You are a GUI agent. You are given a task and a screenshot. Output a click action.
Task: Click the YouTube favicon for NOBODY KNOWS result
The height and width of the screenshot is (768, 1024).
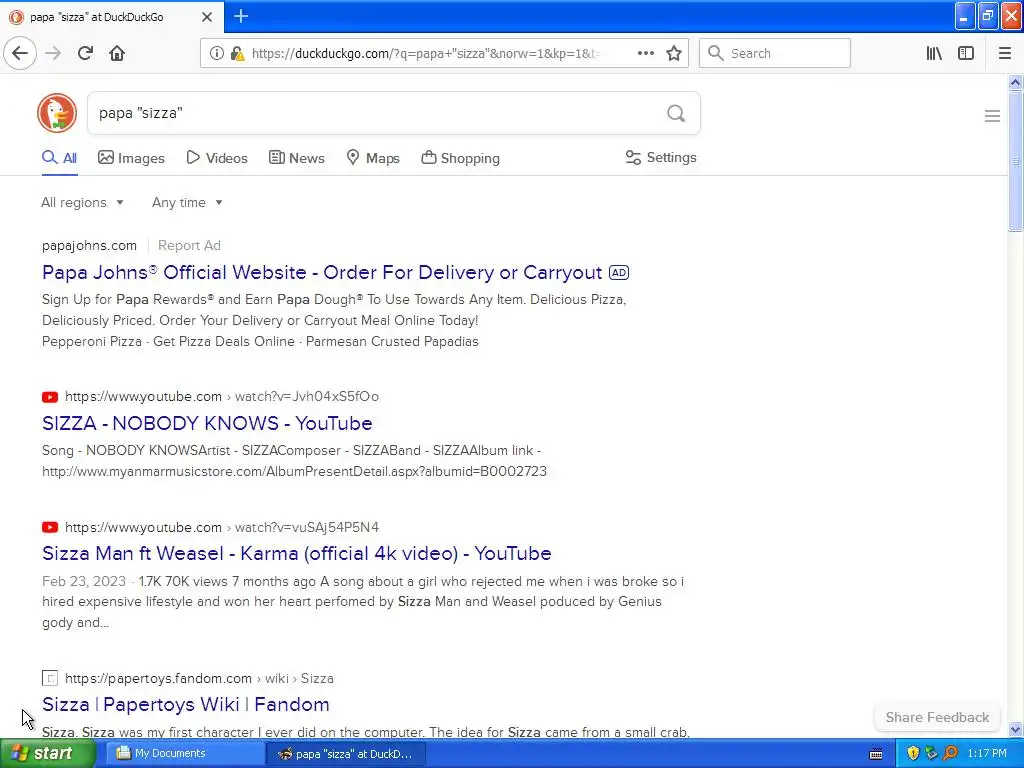[x=50, y=396]
